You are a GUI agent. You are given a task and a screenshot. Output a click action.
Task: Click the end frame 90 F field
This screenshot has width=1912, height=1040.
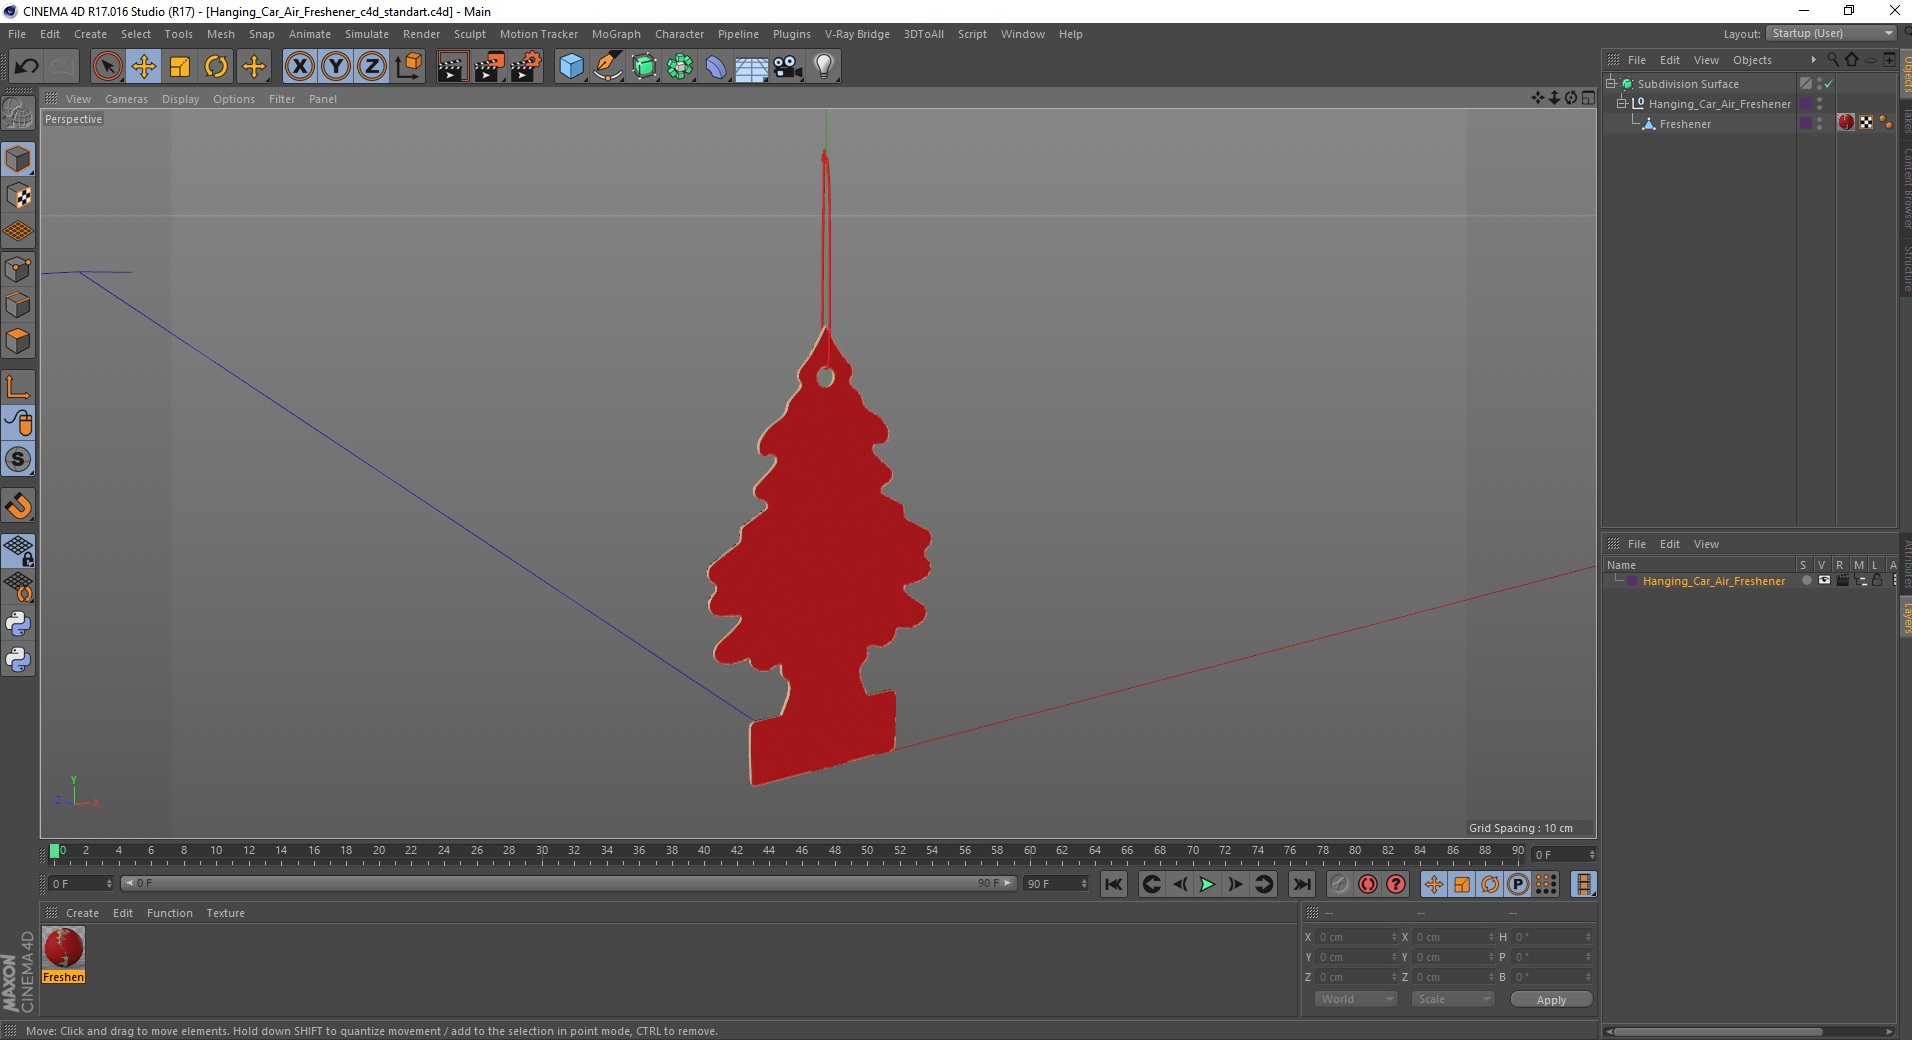click(1055, 884)
